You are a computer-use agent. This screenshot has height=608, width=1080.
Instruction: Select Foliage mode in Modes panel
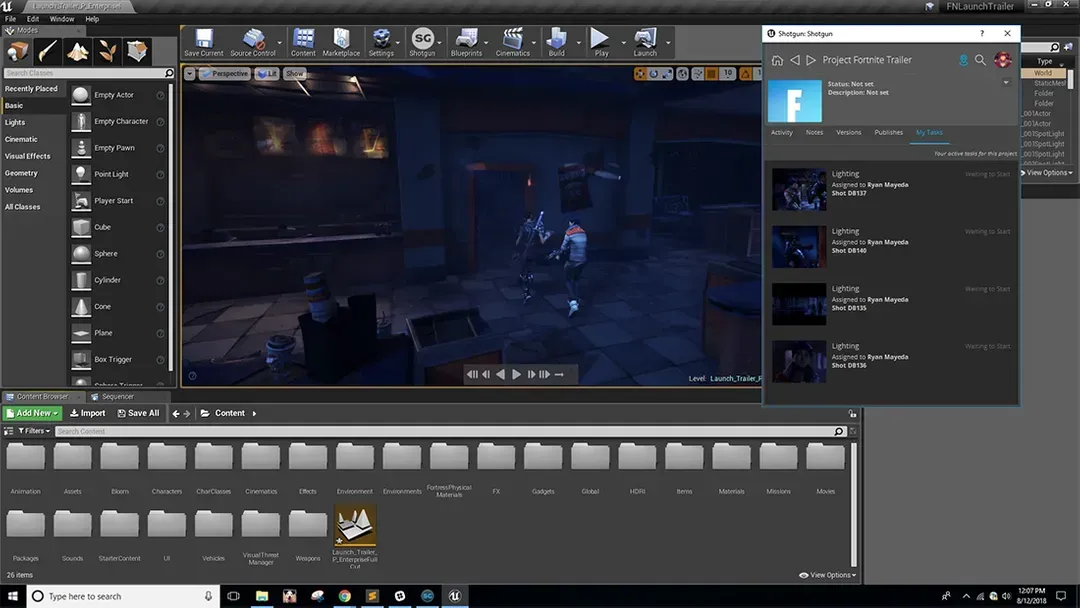pos(108,51)
